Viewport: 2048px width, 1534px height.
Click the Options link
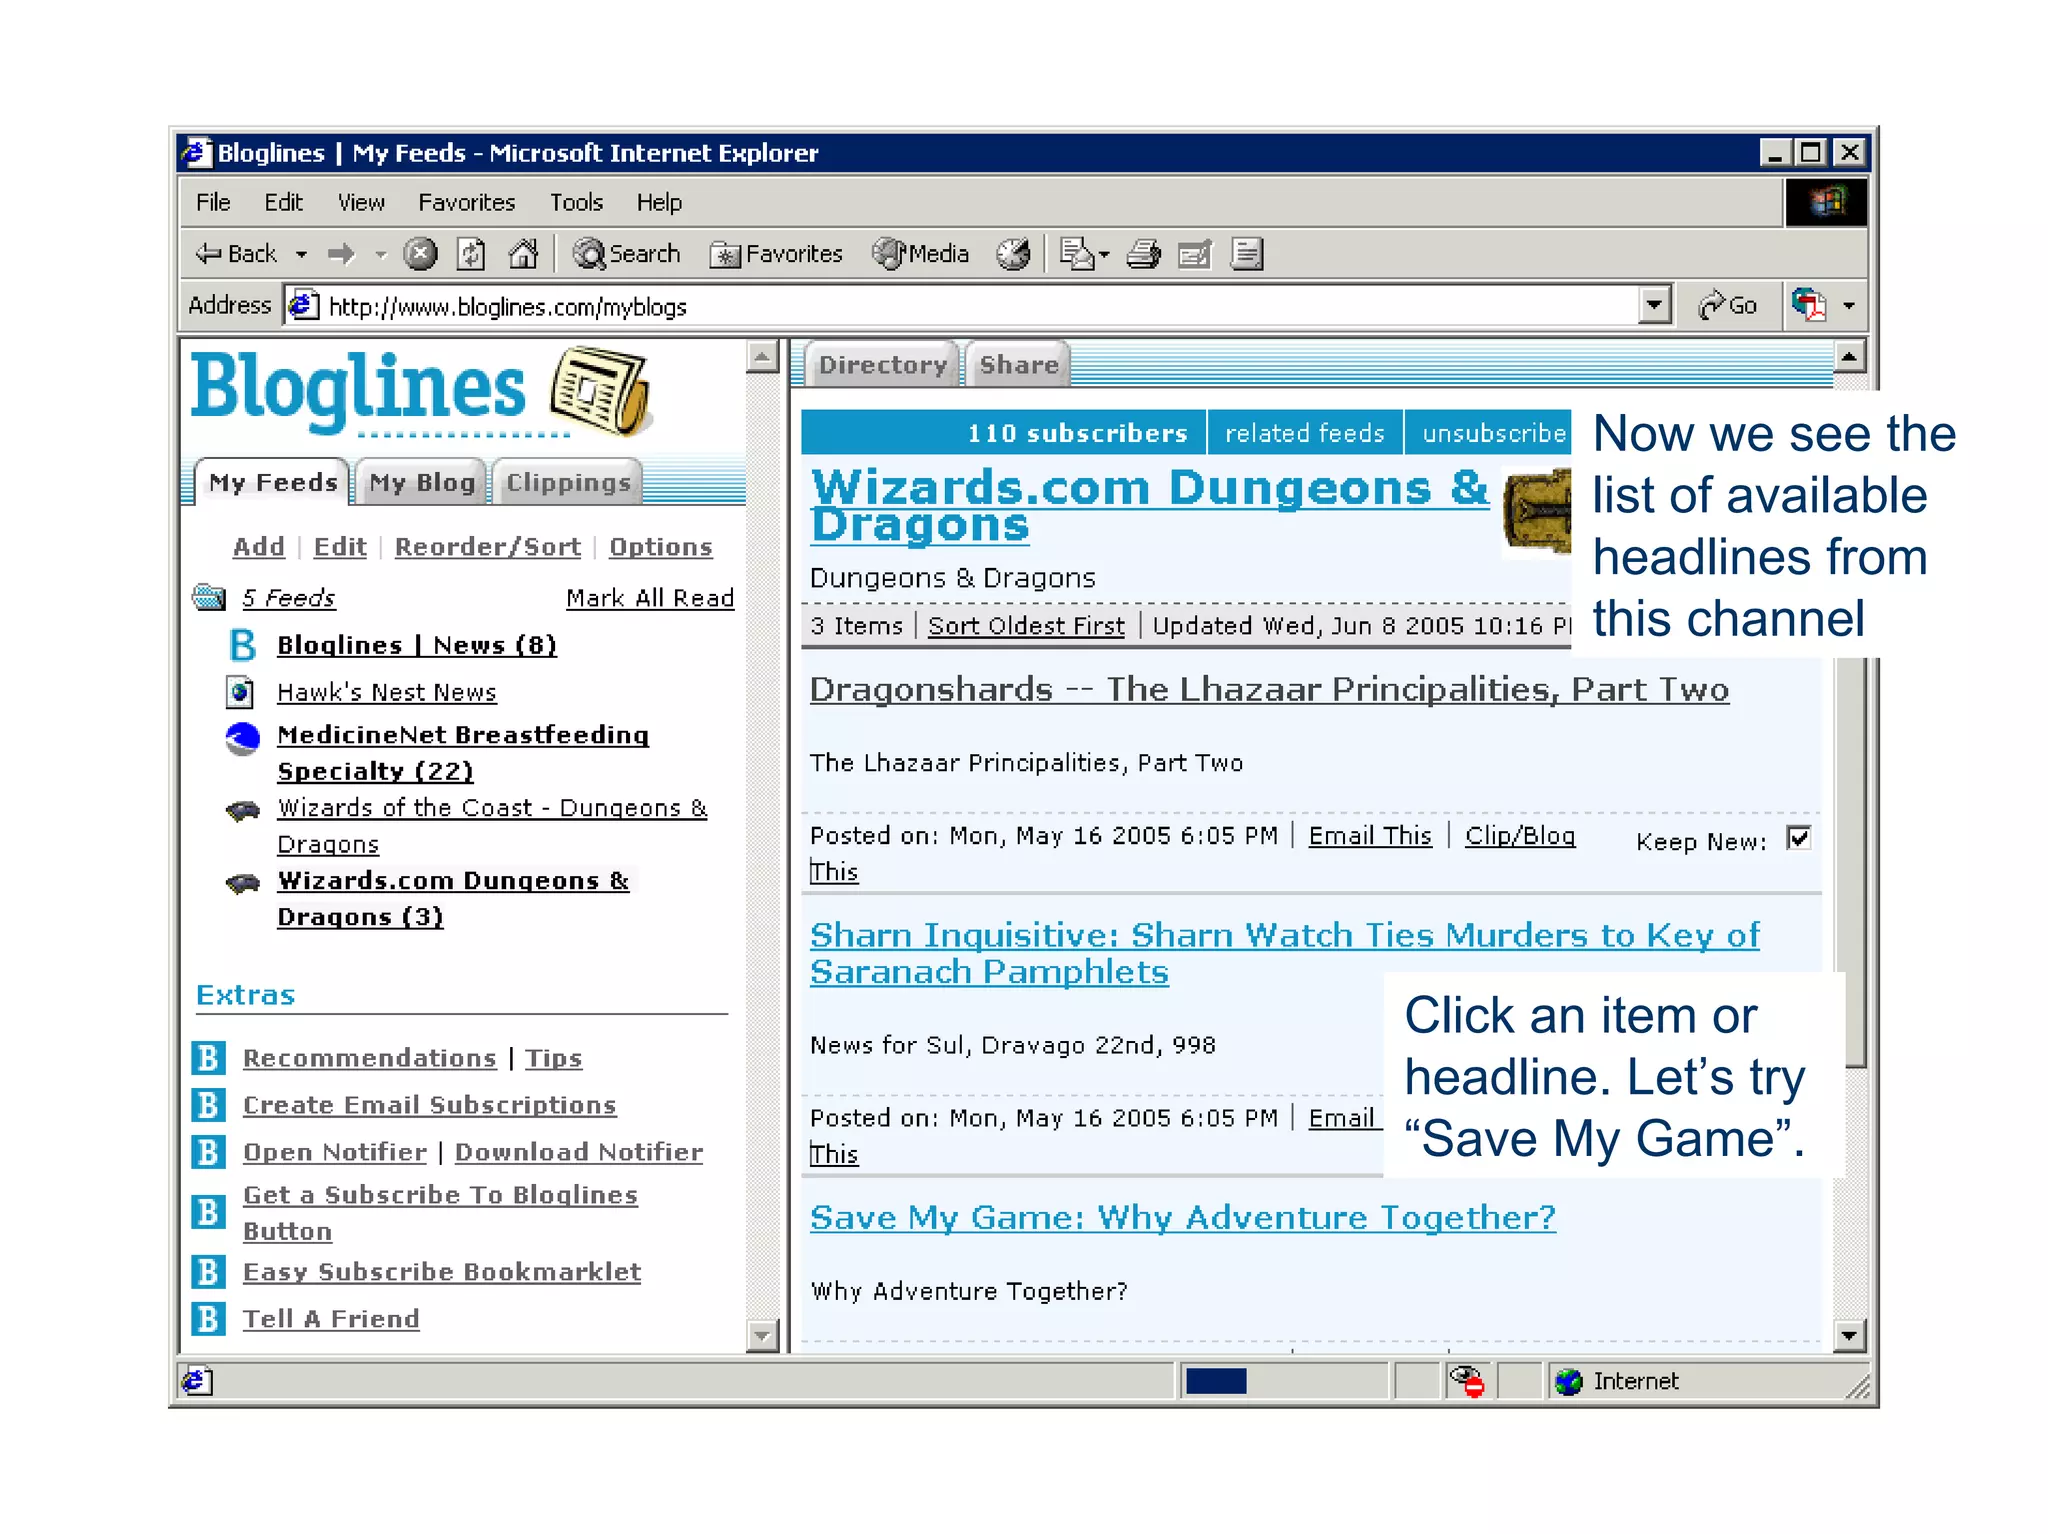click(660, 547)
